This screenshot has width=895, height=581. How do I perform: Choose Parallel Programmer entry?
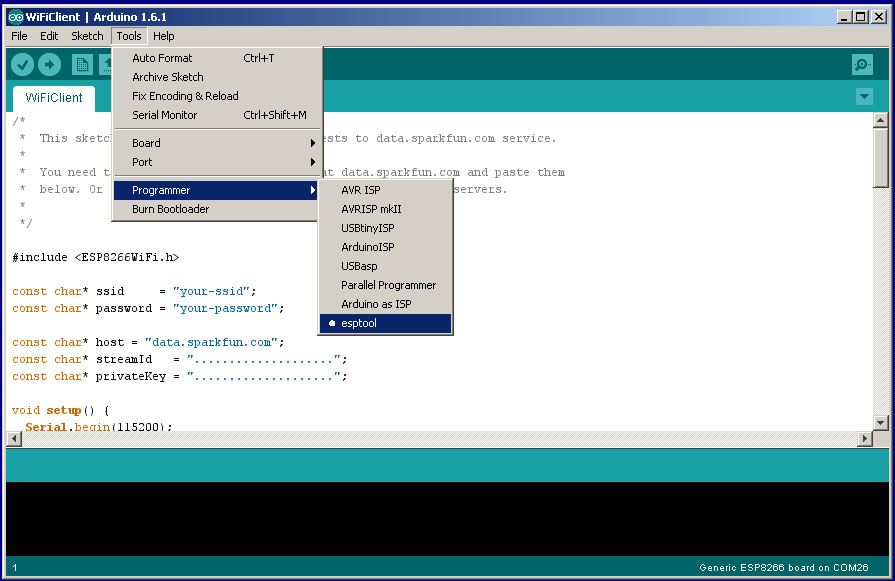pos(385,285)
